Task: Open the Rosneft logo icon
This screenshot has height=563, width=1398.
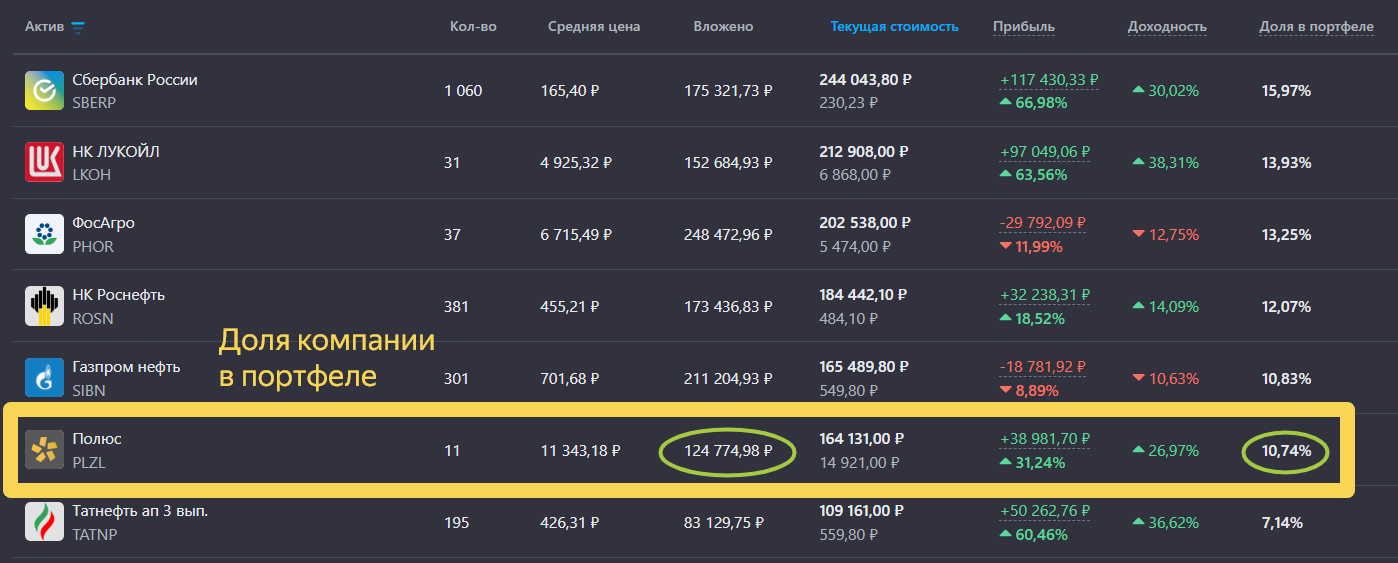Action: (x=44, y=307)
